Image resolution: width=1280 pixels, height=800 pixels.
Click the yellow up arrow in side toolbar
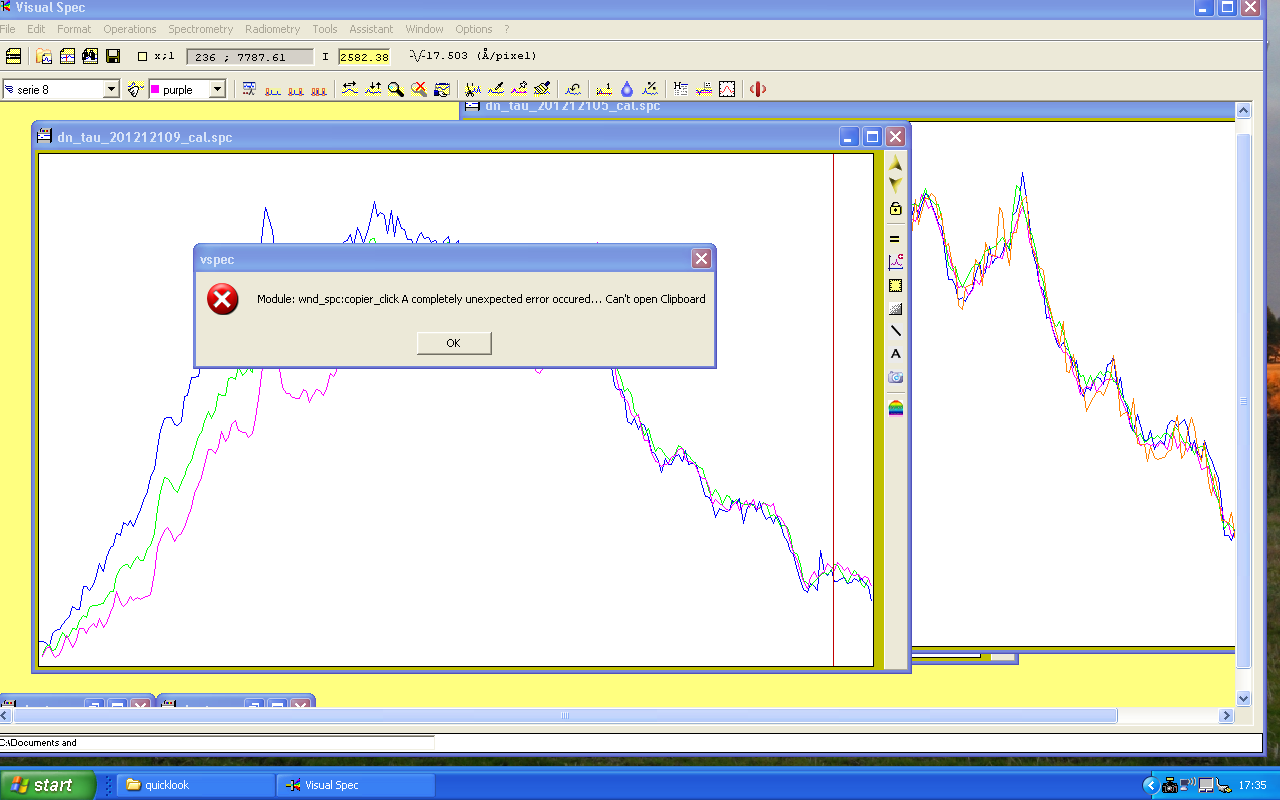click(895, 163)
